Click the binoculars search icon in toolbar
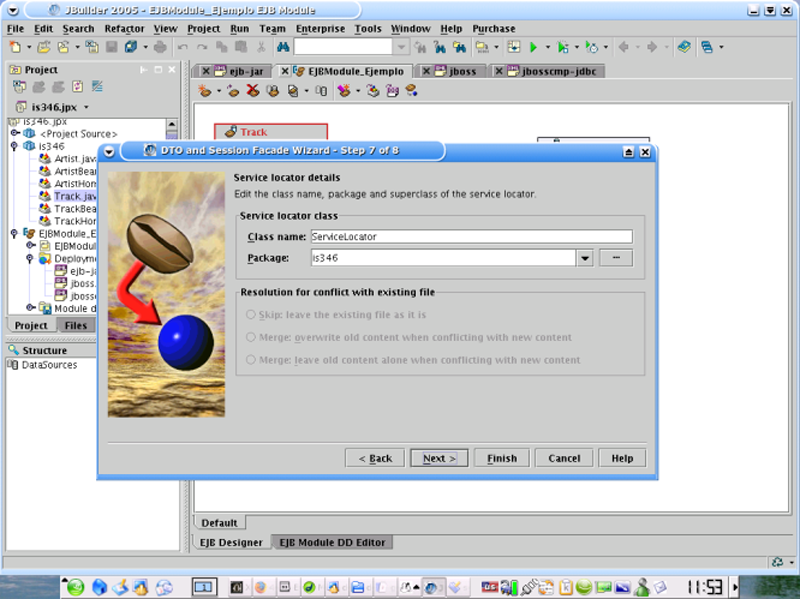 [283, 47]
